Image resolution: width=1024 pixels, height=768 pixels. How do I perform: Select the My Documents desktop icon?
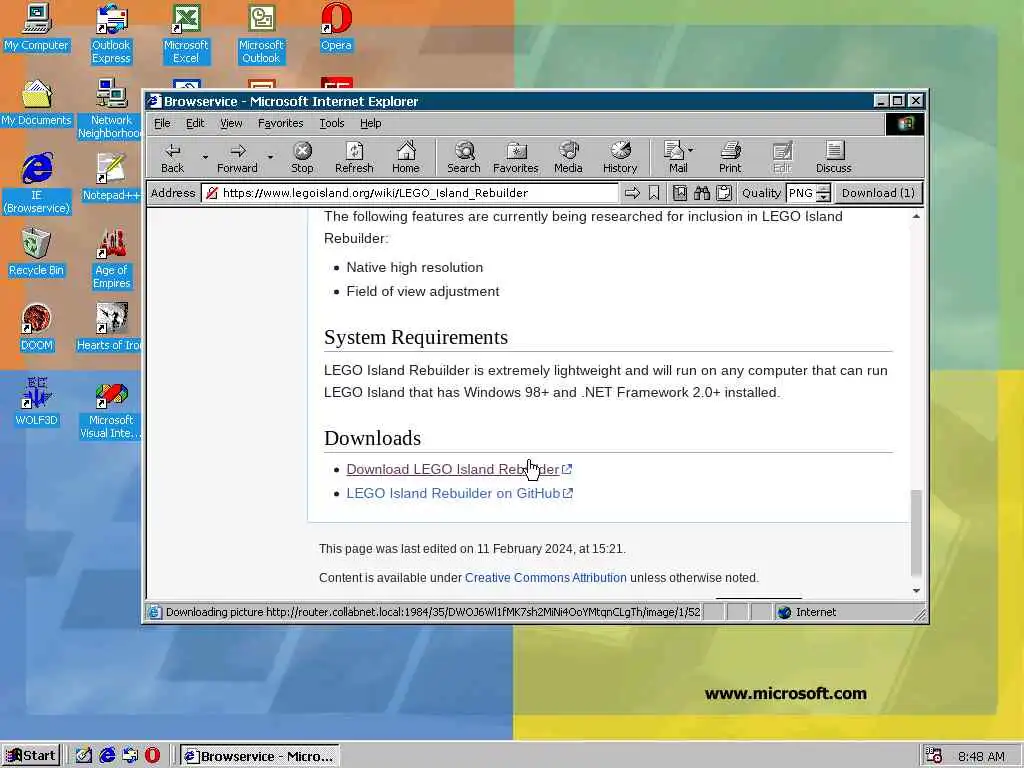pos(36,103)
